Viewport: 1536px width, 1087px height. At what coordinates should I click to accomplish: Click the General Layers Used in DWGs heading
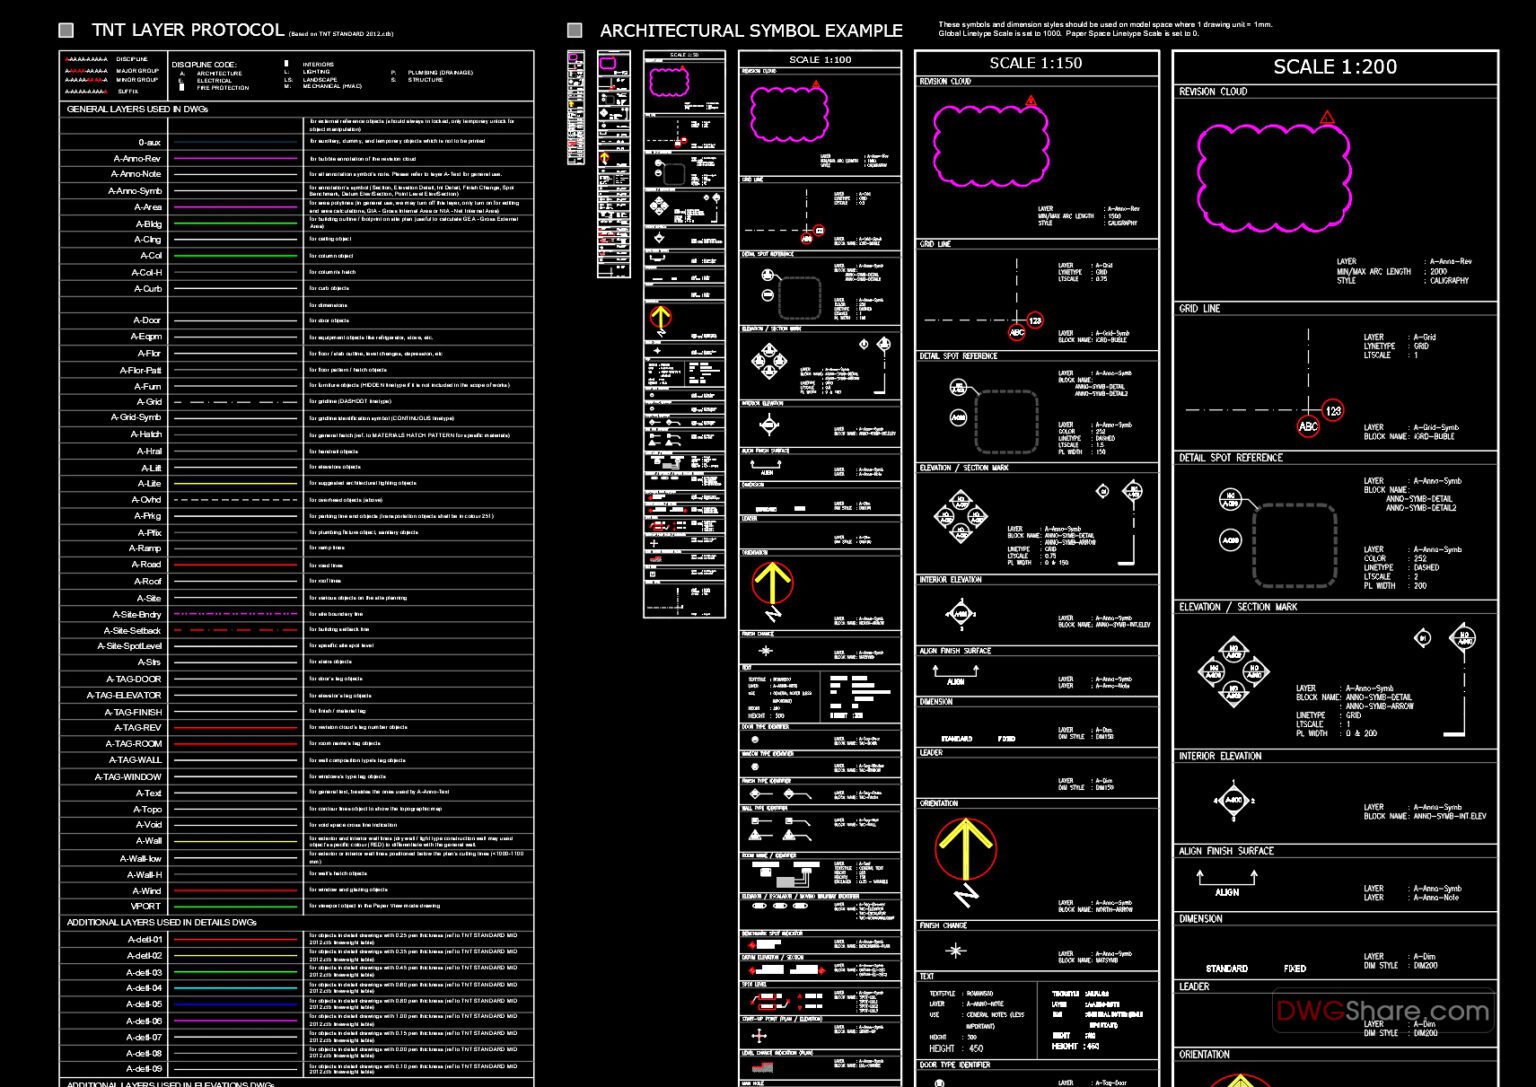137,109
